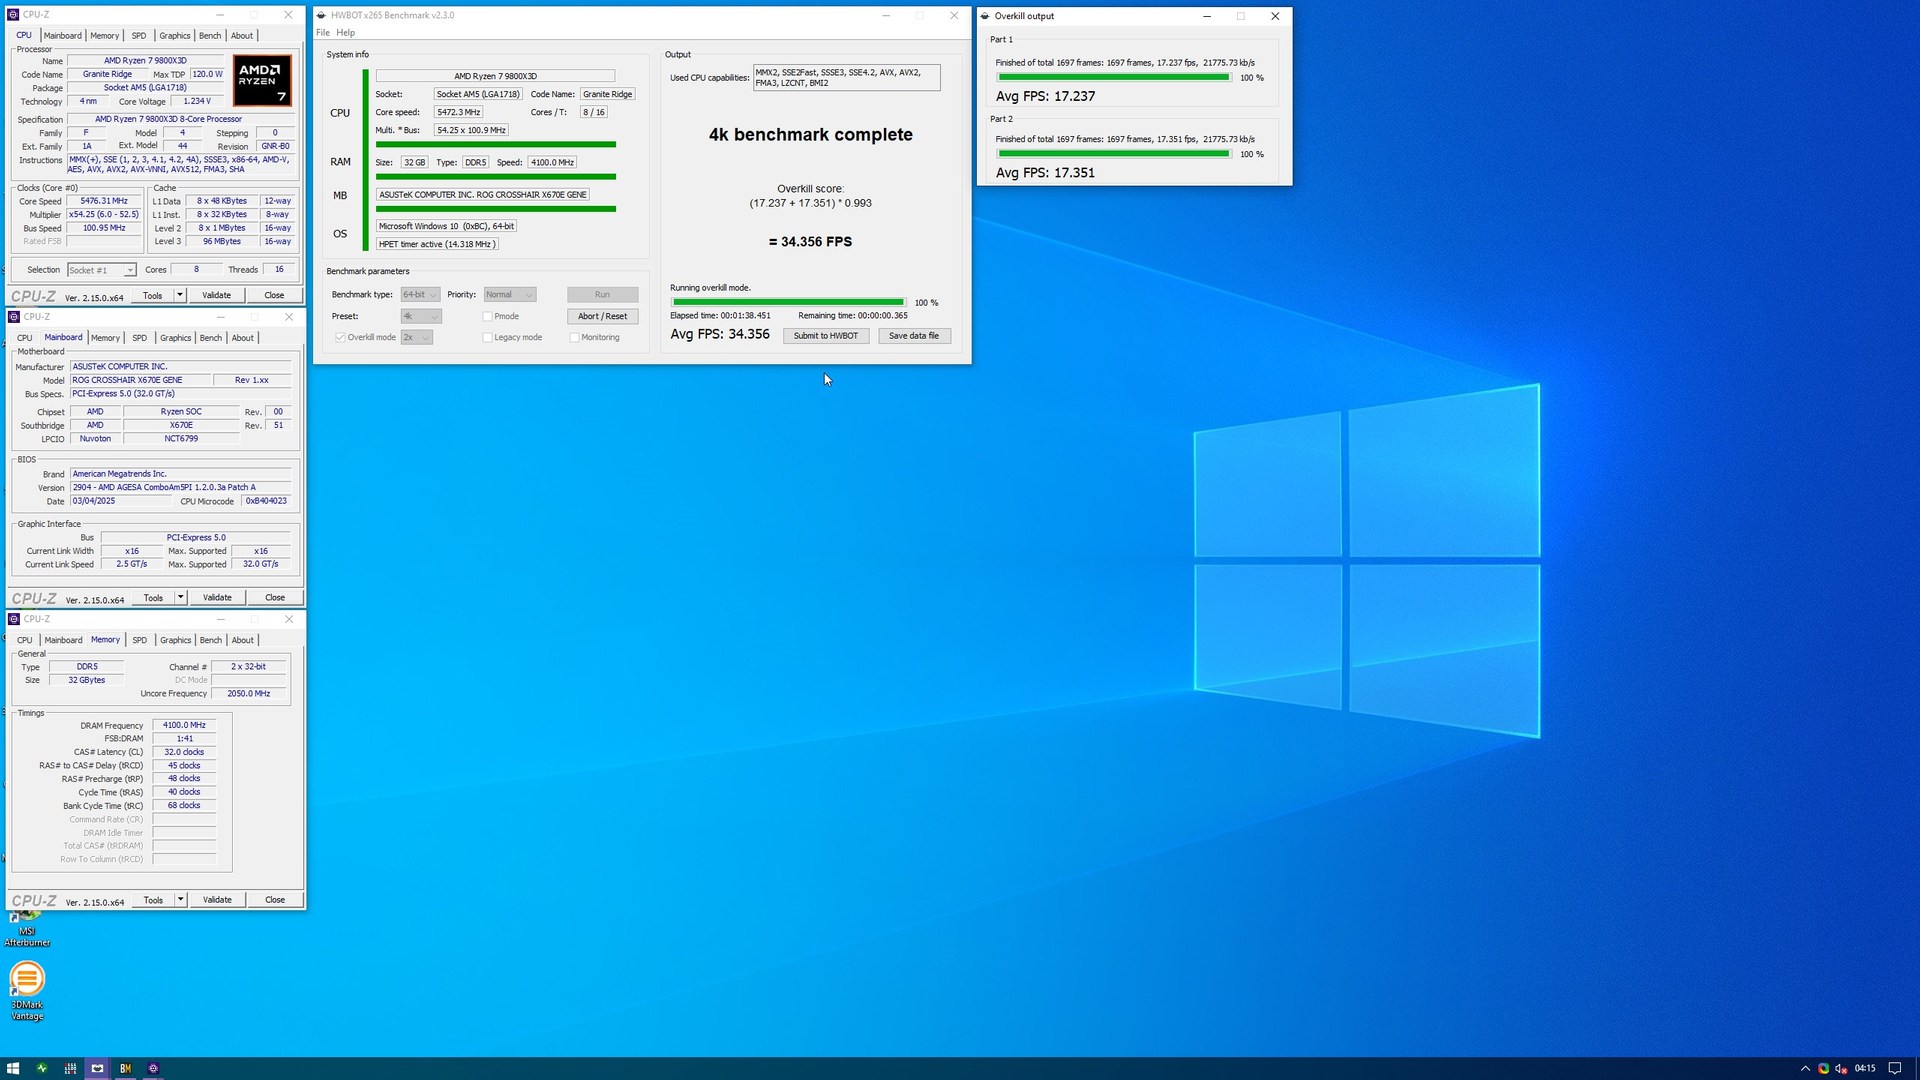Screen dimensions: 1920x1080
Task: Close the top CPU-Z processor window
Action: pos(288,15)
